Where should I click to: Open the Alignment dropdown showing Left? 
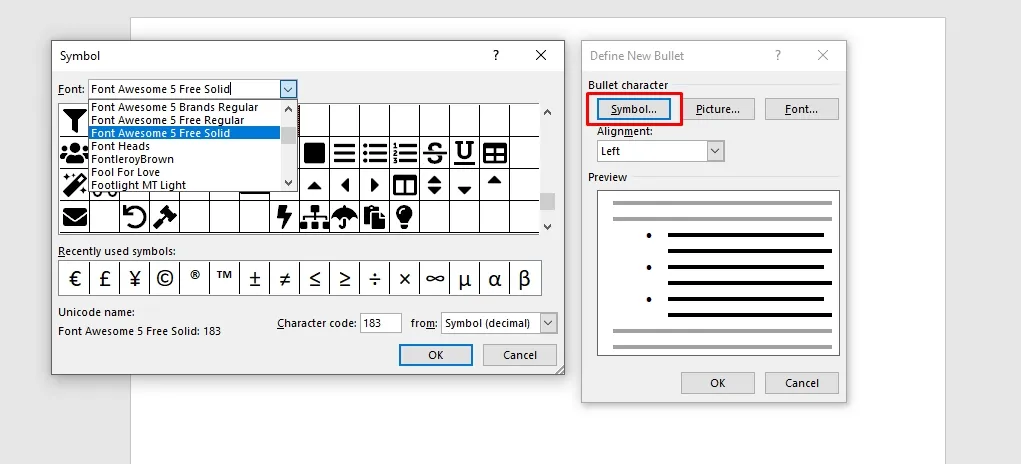pos(716,151)
